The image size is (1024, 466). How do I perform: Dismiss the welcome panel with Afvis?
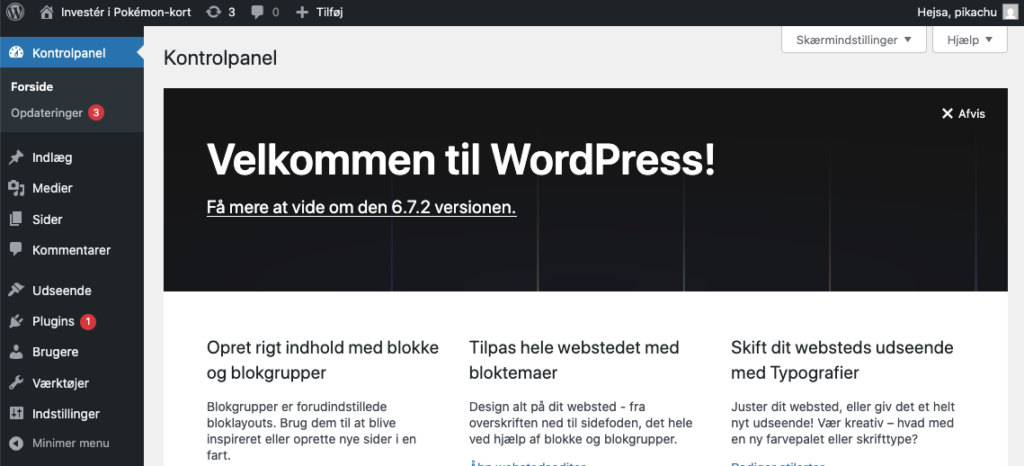tap(963, 114)
